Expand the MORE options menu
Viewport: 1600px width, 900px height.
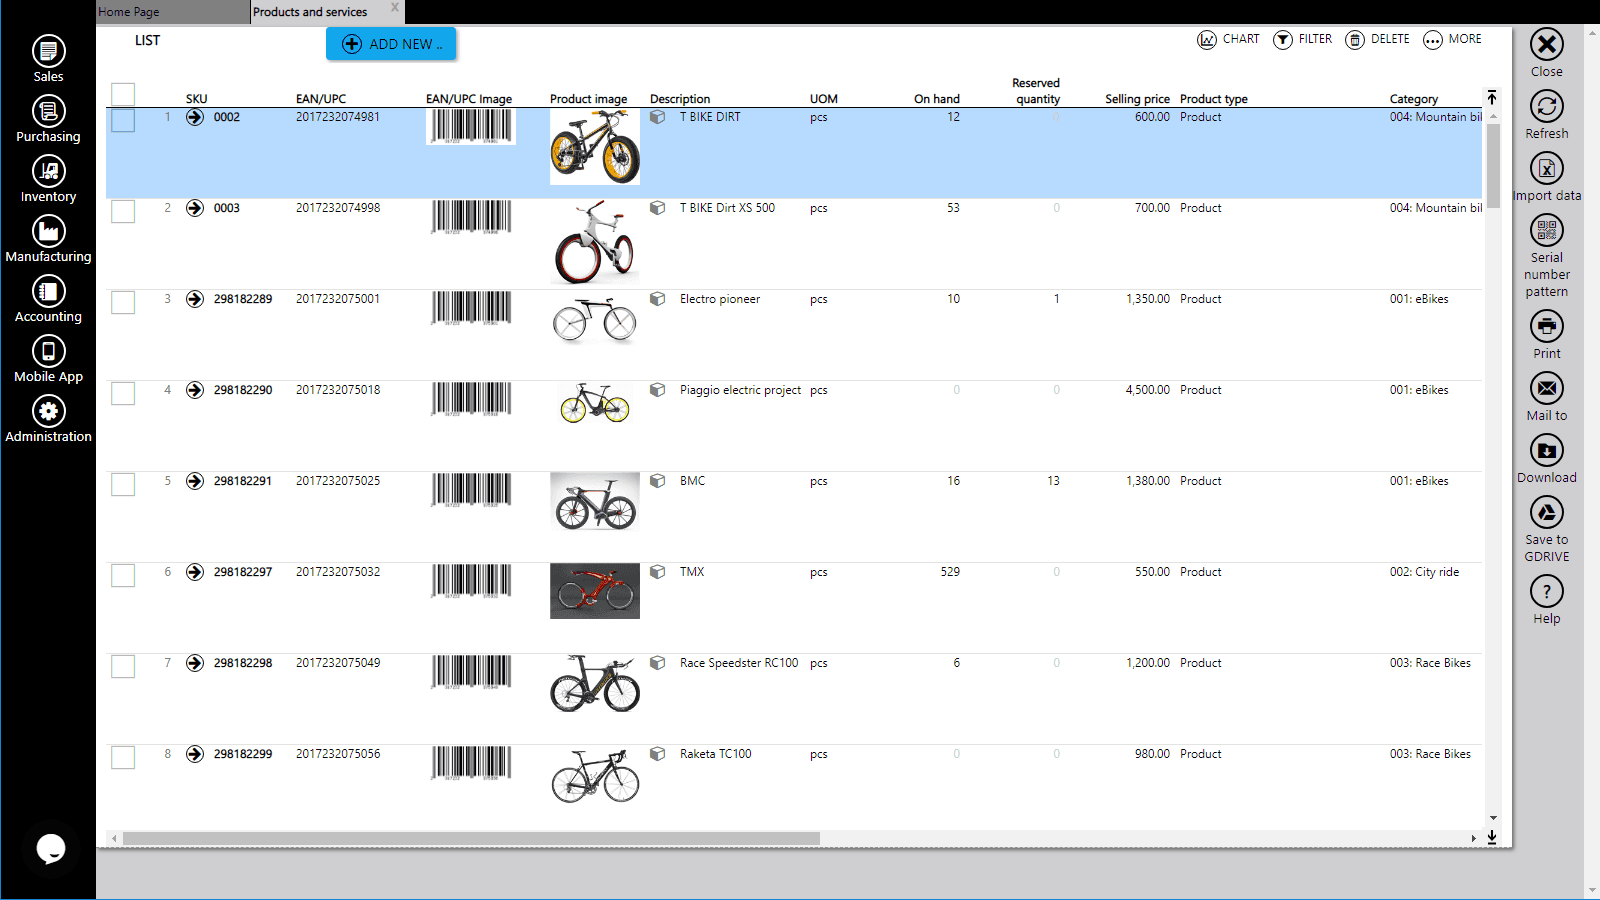point(1452,40)
